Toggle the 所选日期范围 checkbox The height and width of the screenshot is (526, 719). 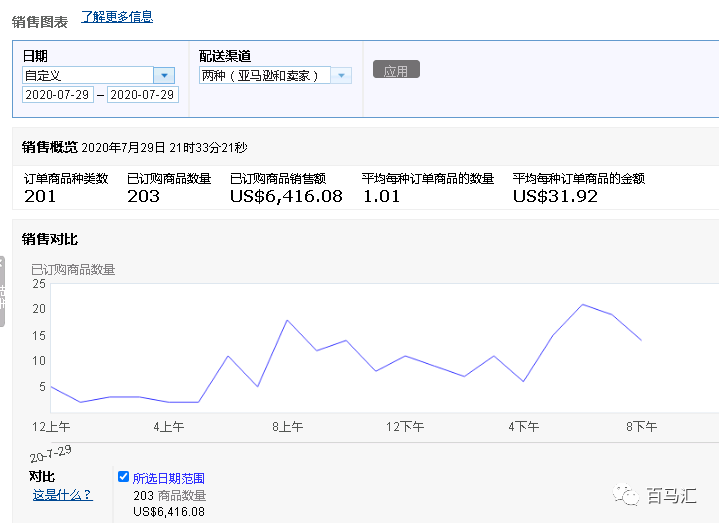[123, 477]
